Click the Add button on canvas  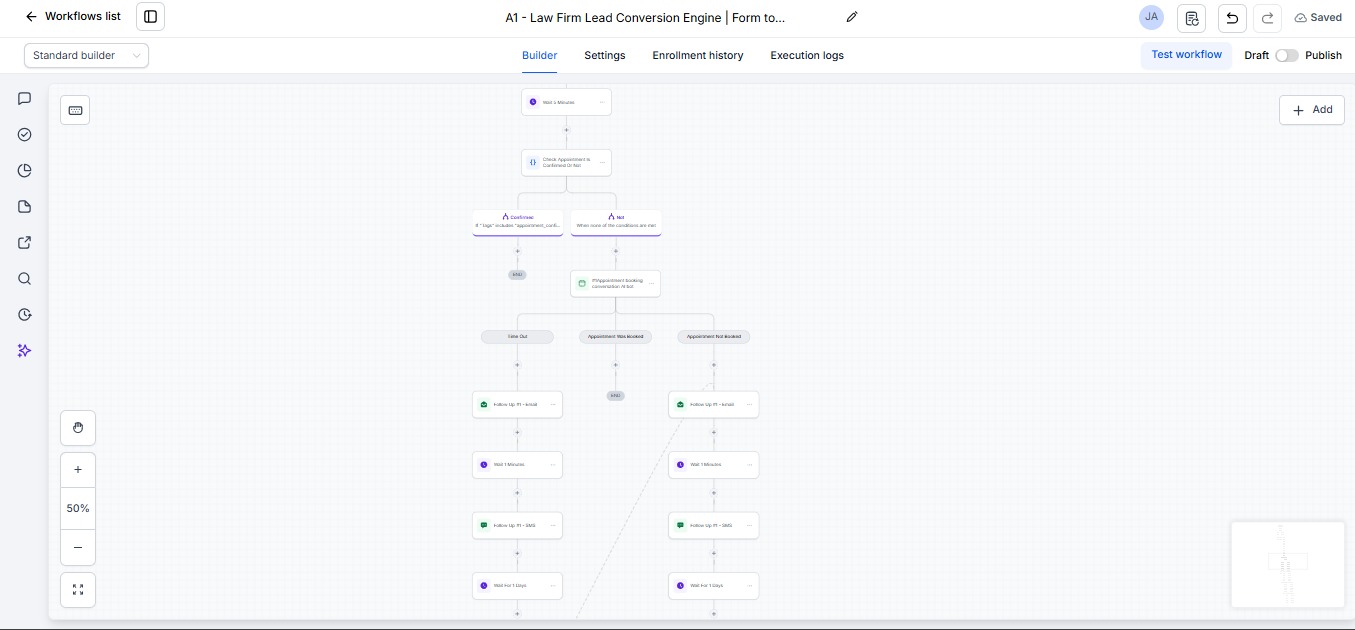click(x=1312, y=110)
